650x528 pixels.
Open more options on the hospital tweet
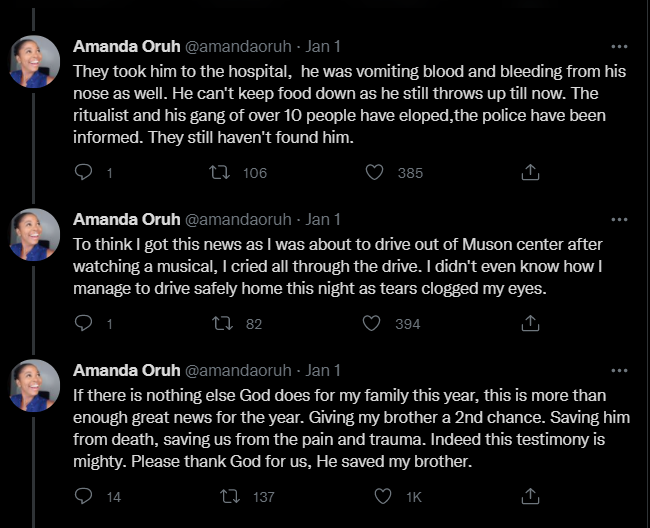click(619, 46)
